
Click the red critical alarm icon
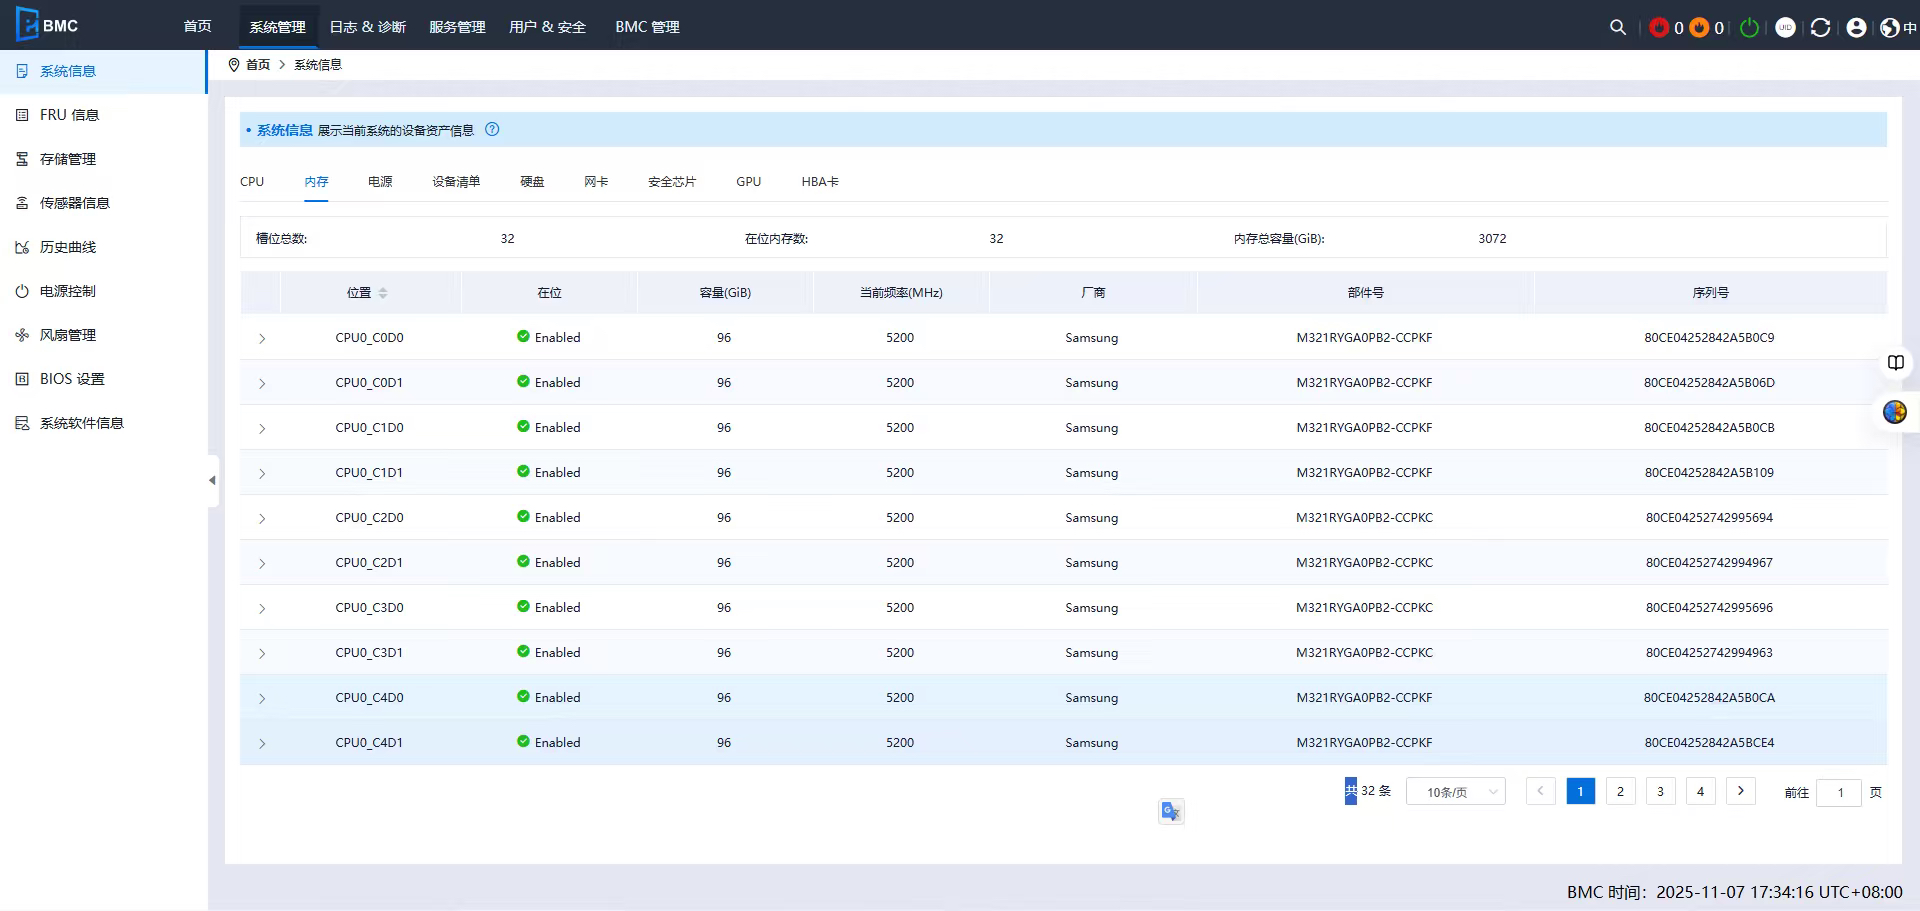pos(1659,28)
